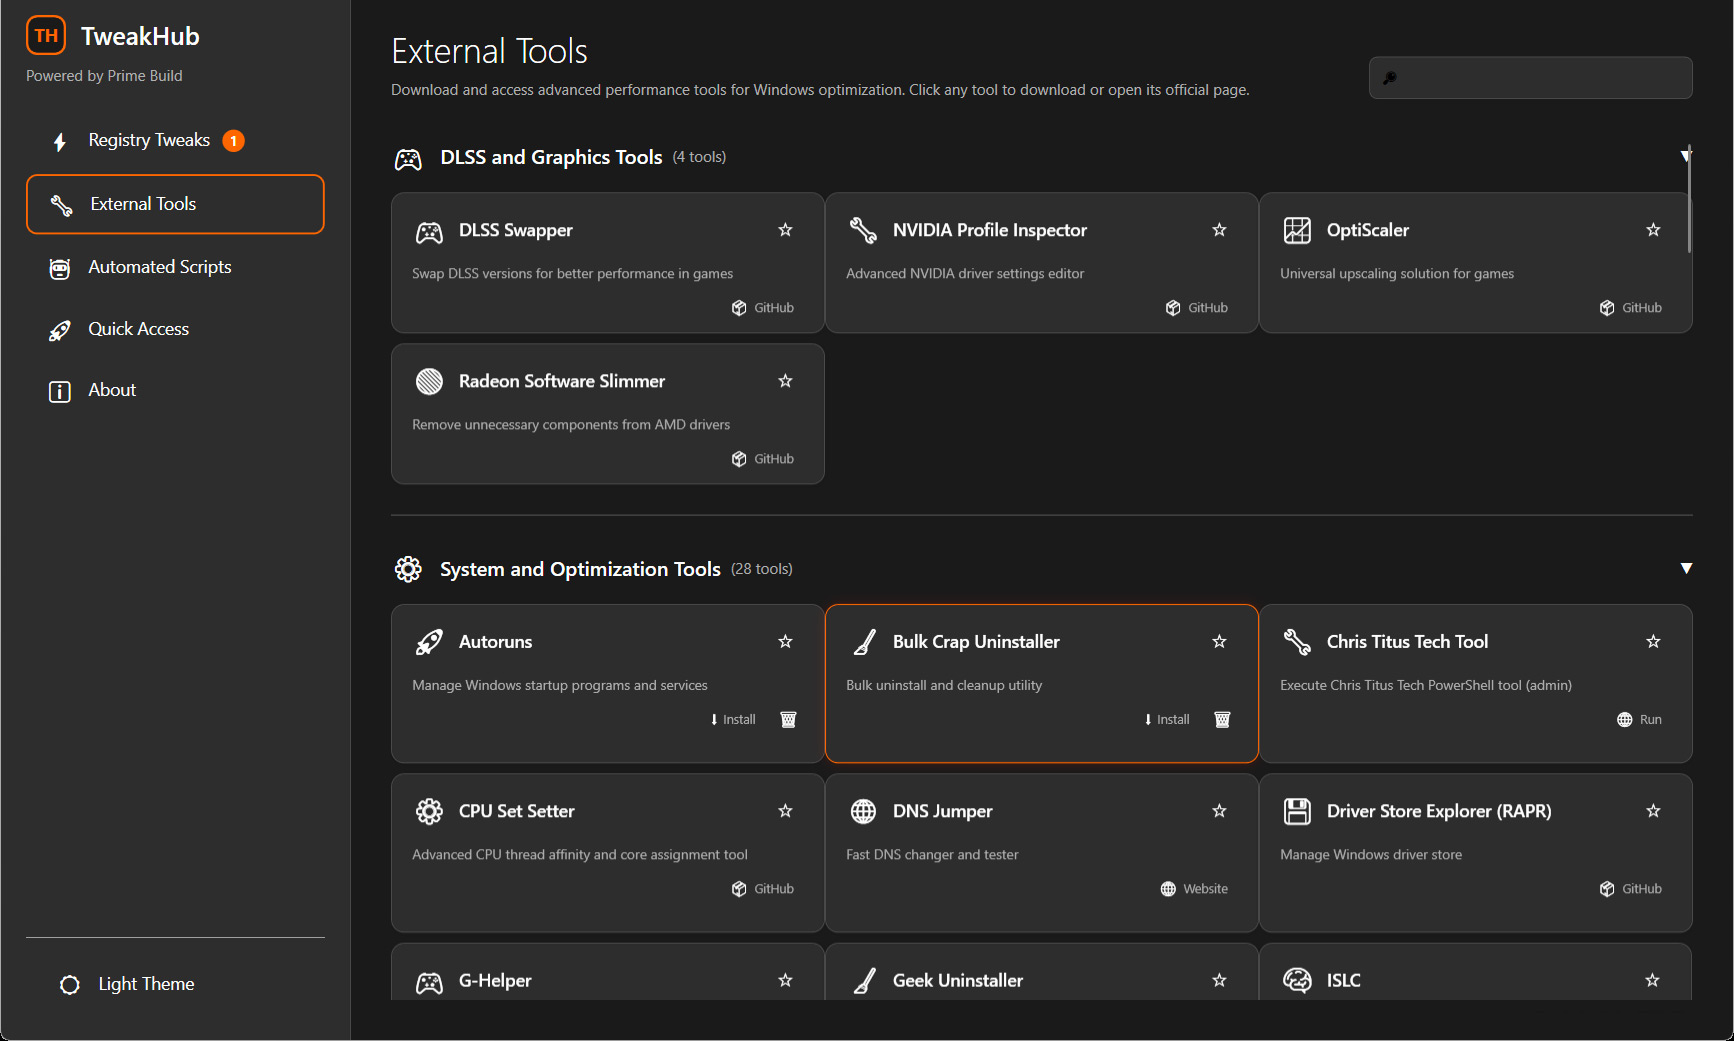Favorite Bulk Crap Uninstaller using its star
The width and height of the screenshot is (1734, 1041).
coord(1219,642)
